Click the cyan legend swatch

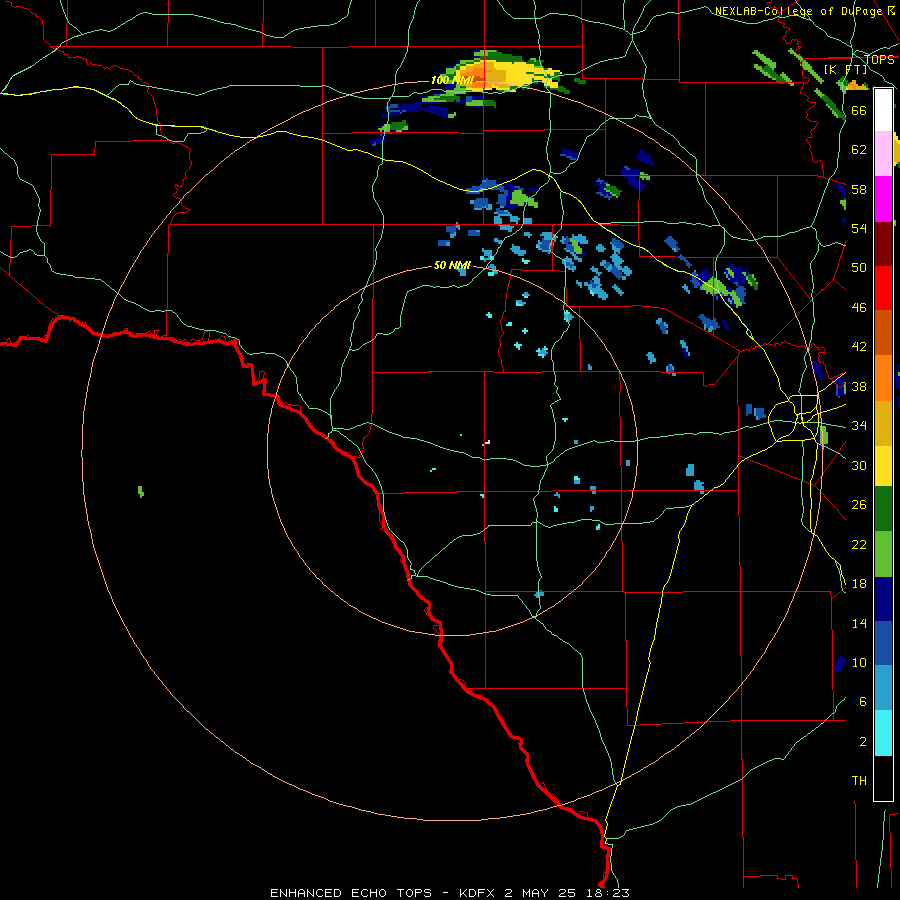(x=883, y=733)
